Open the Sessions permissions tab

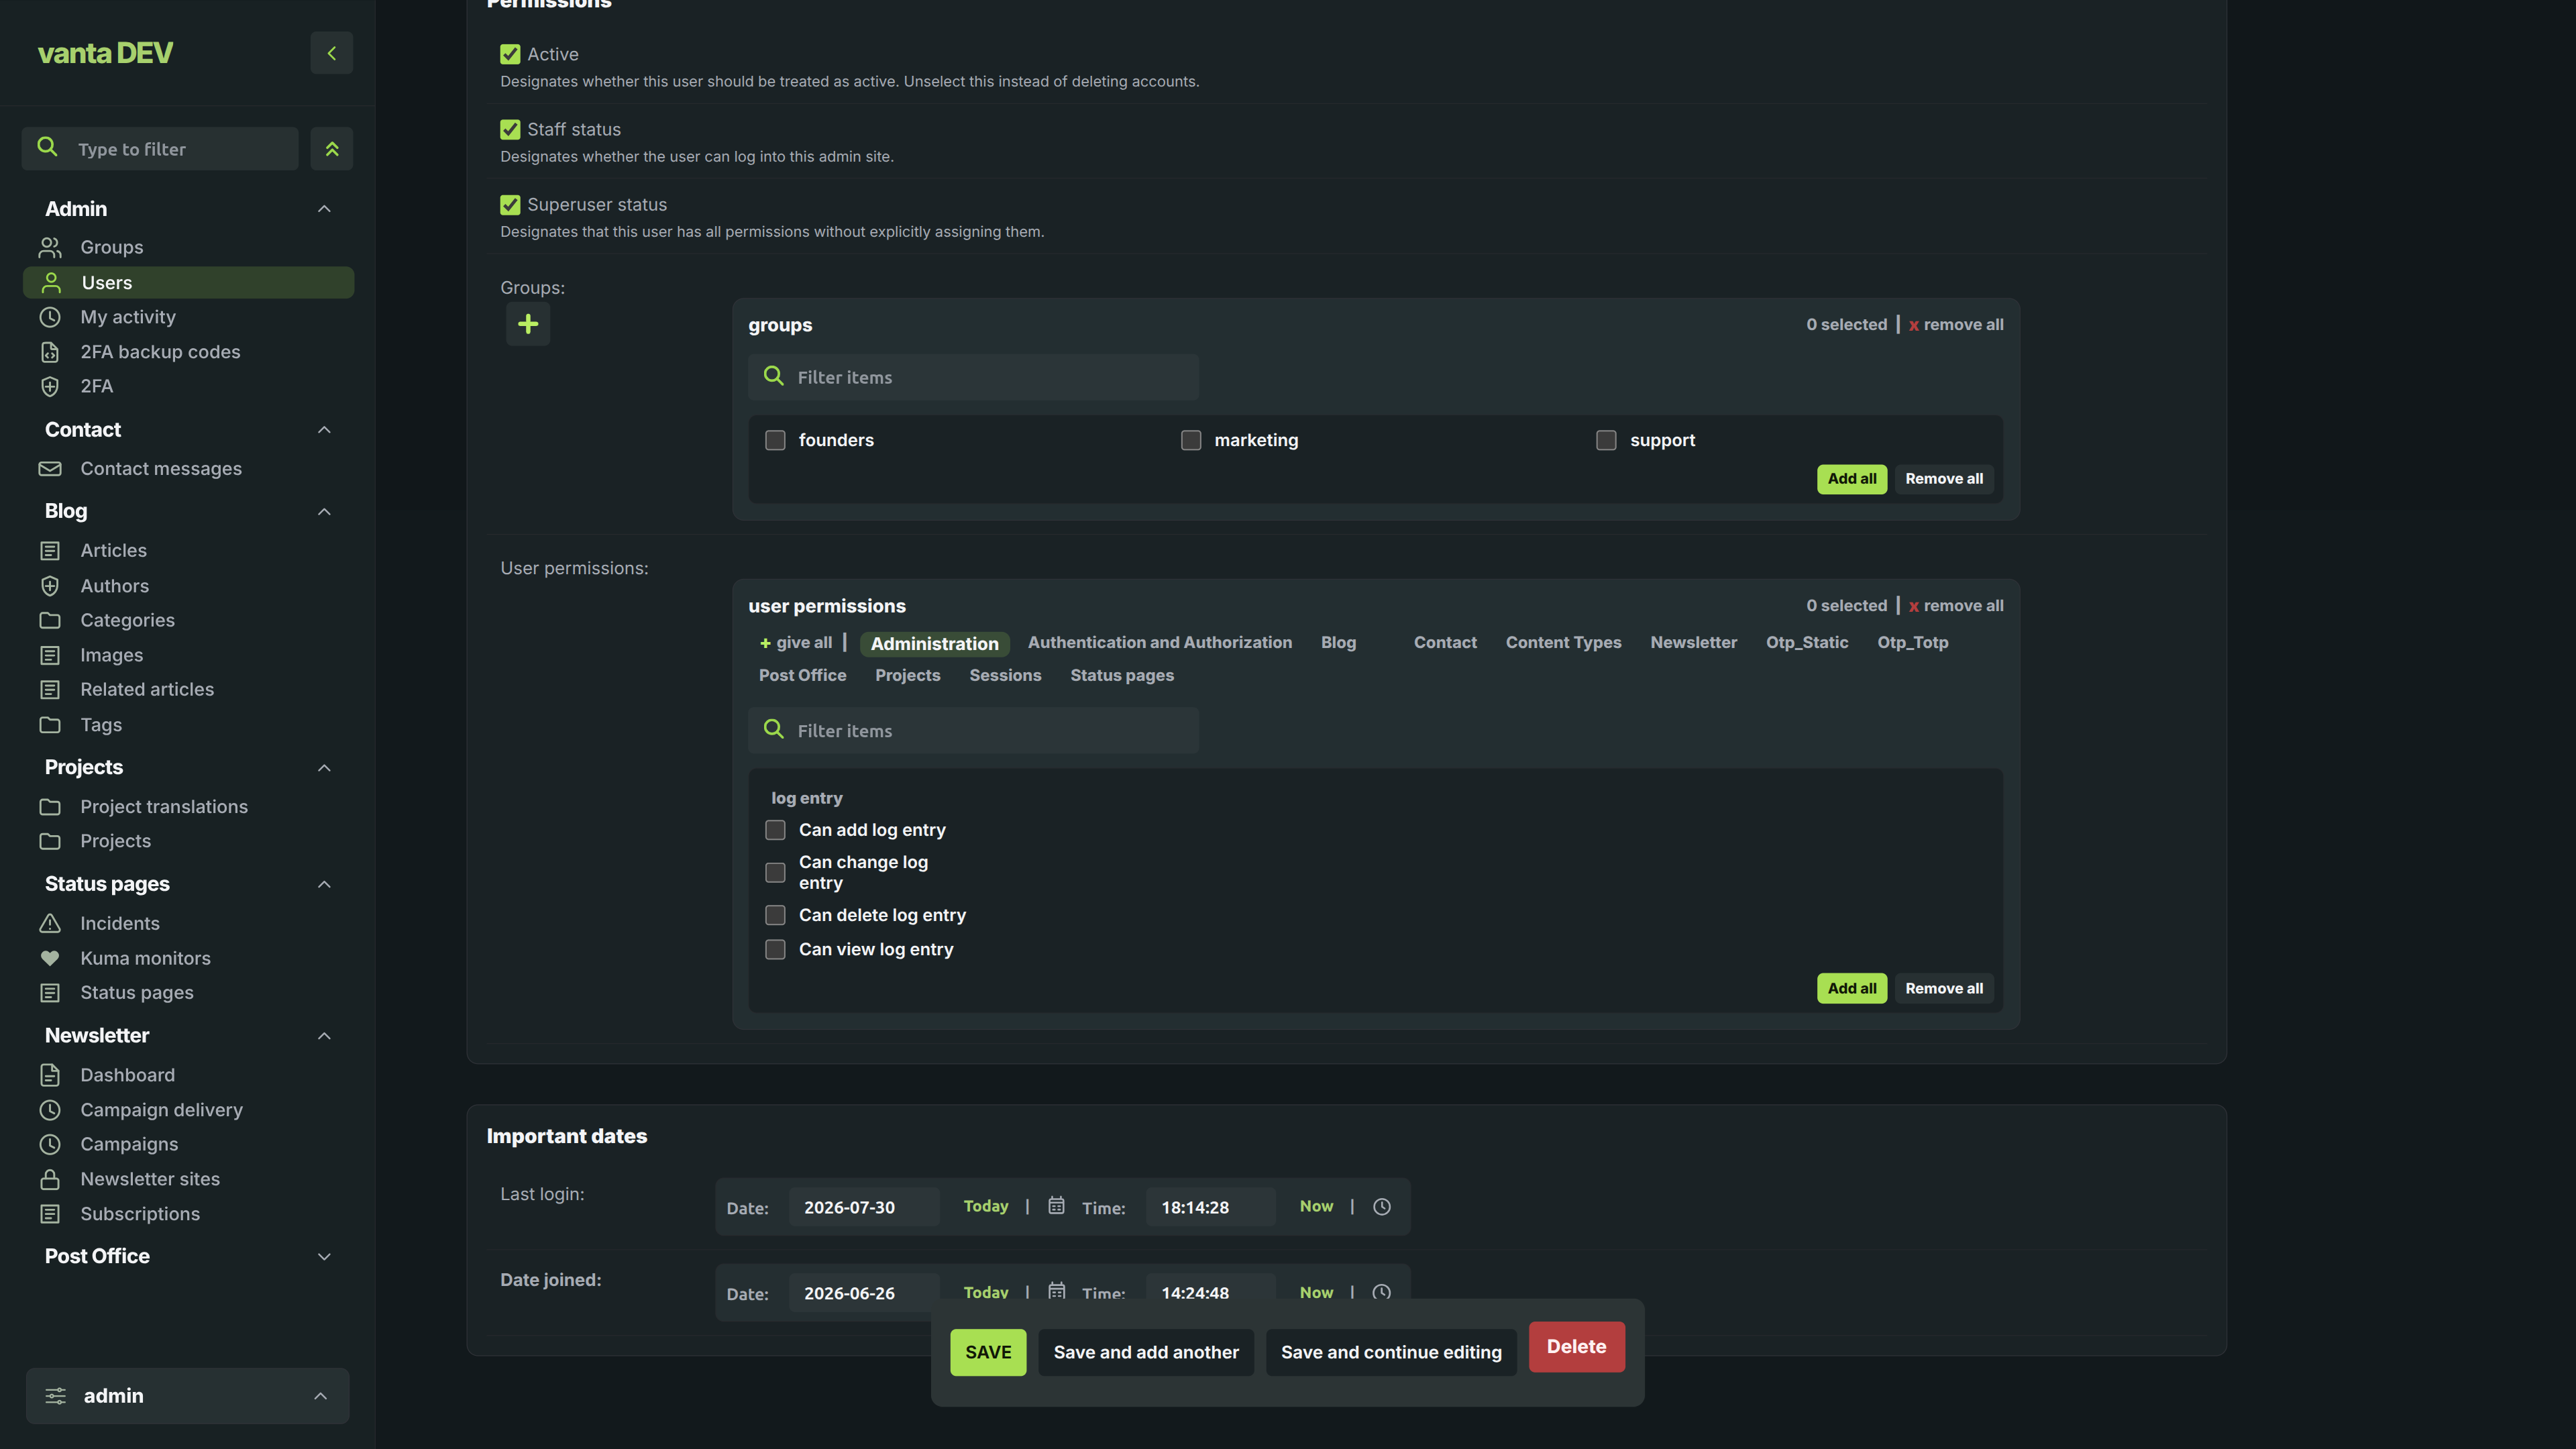point(1005,676)
